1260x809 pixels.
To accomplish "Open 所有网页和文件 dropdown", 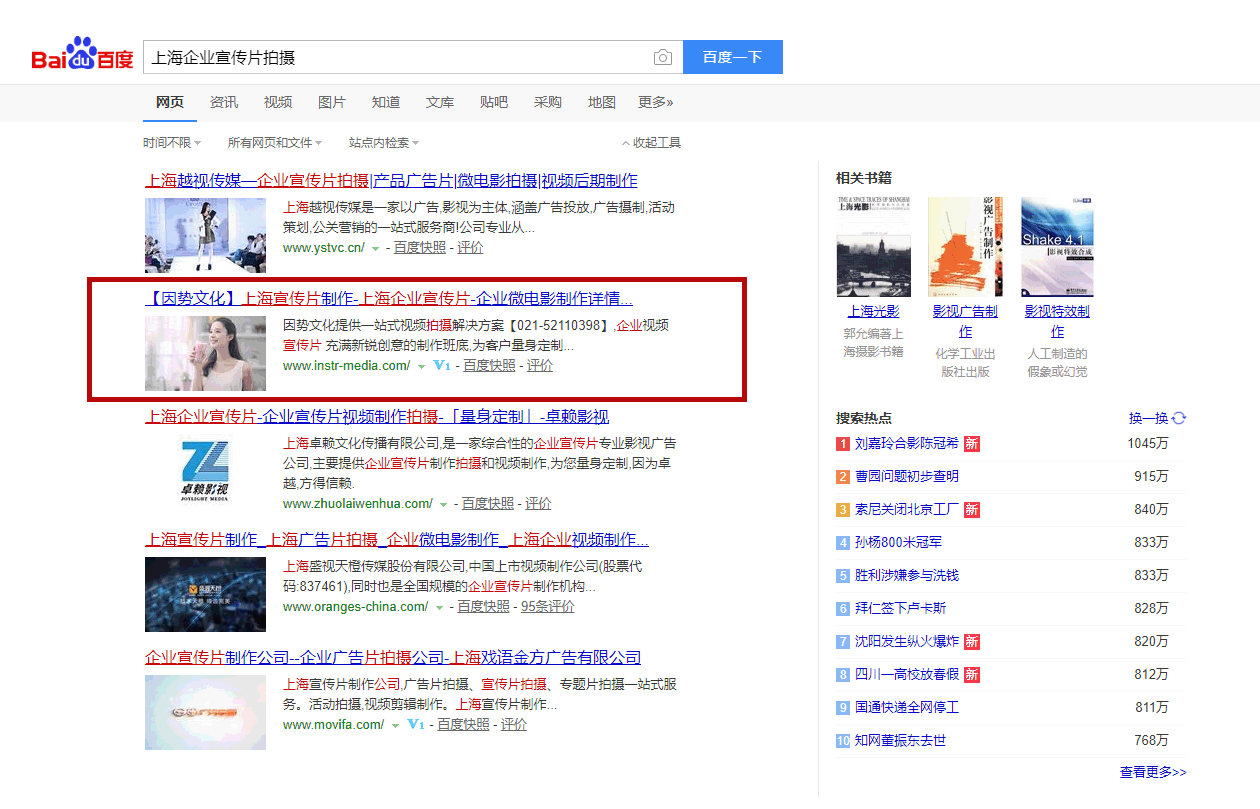I will pos(275,143).
